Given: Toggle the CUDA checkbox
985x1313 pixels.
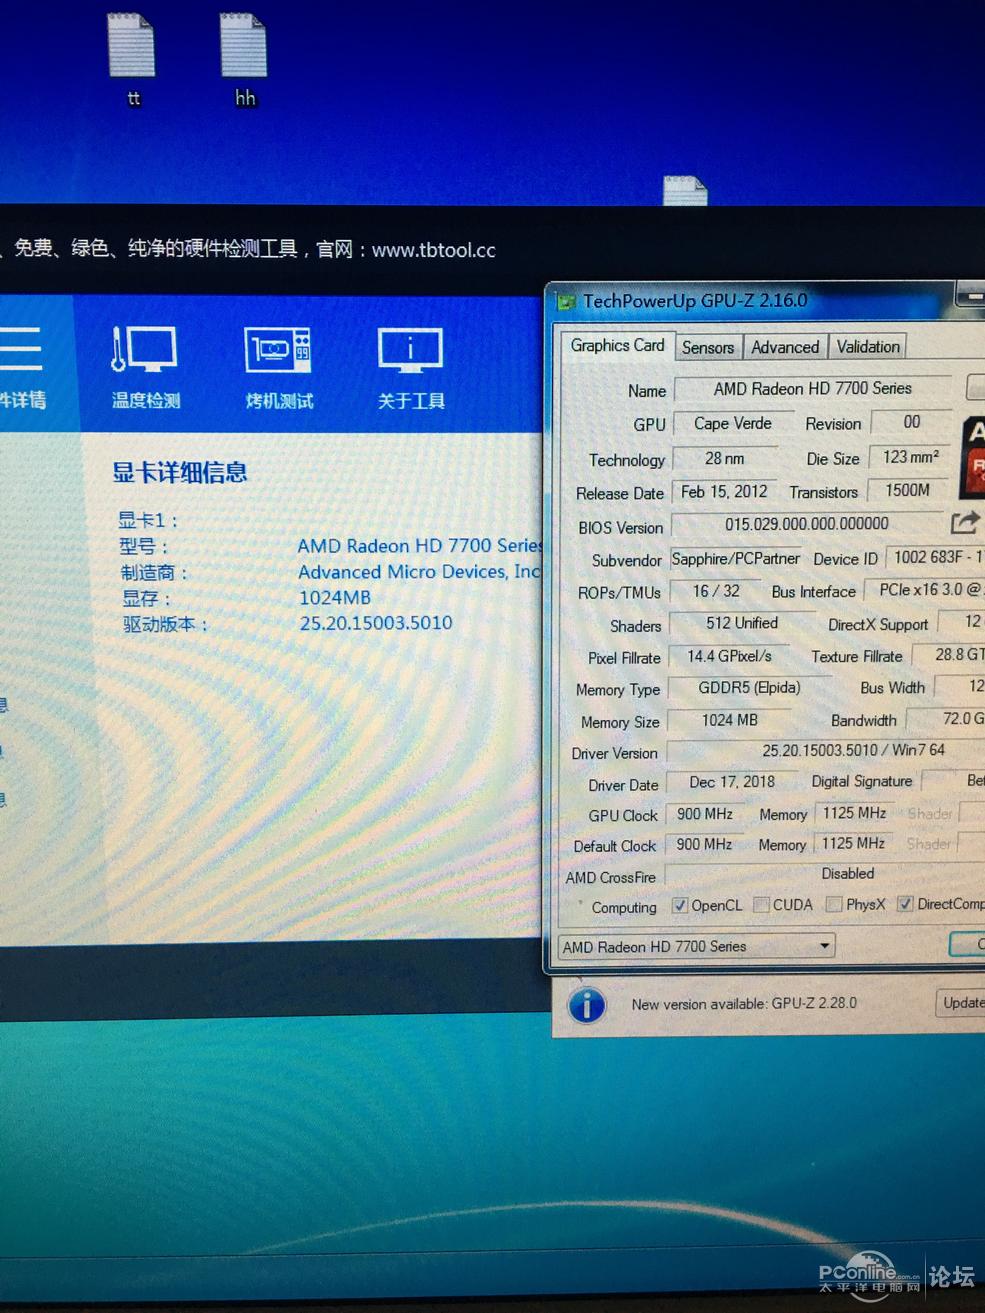Looking at the screenshot, I should click(x=761, y=905).
